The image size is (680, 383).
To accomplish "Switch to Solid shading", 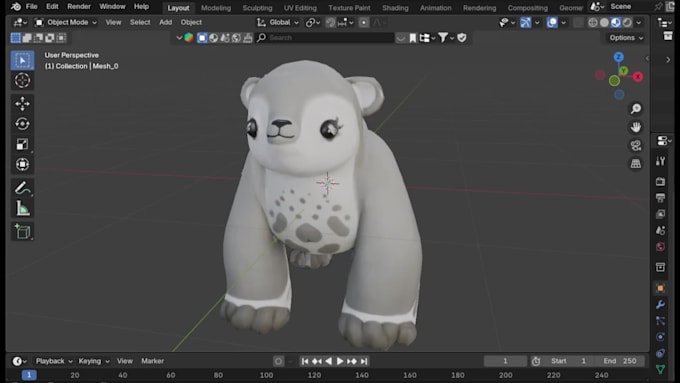I will (604, 22).
